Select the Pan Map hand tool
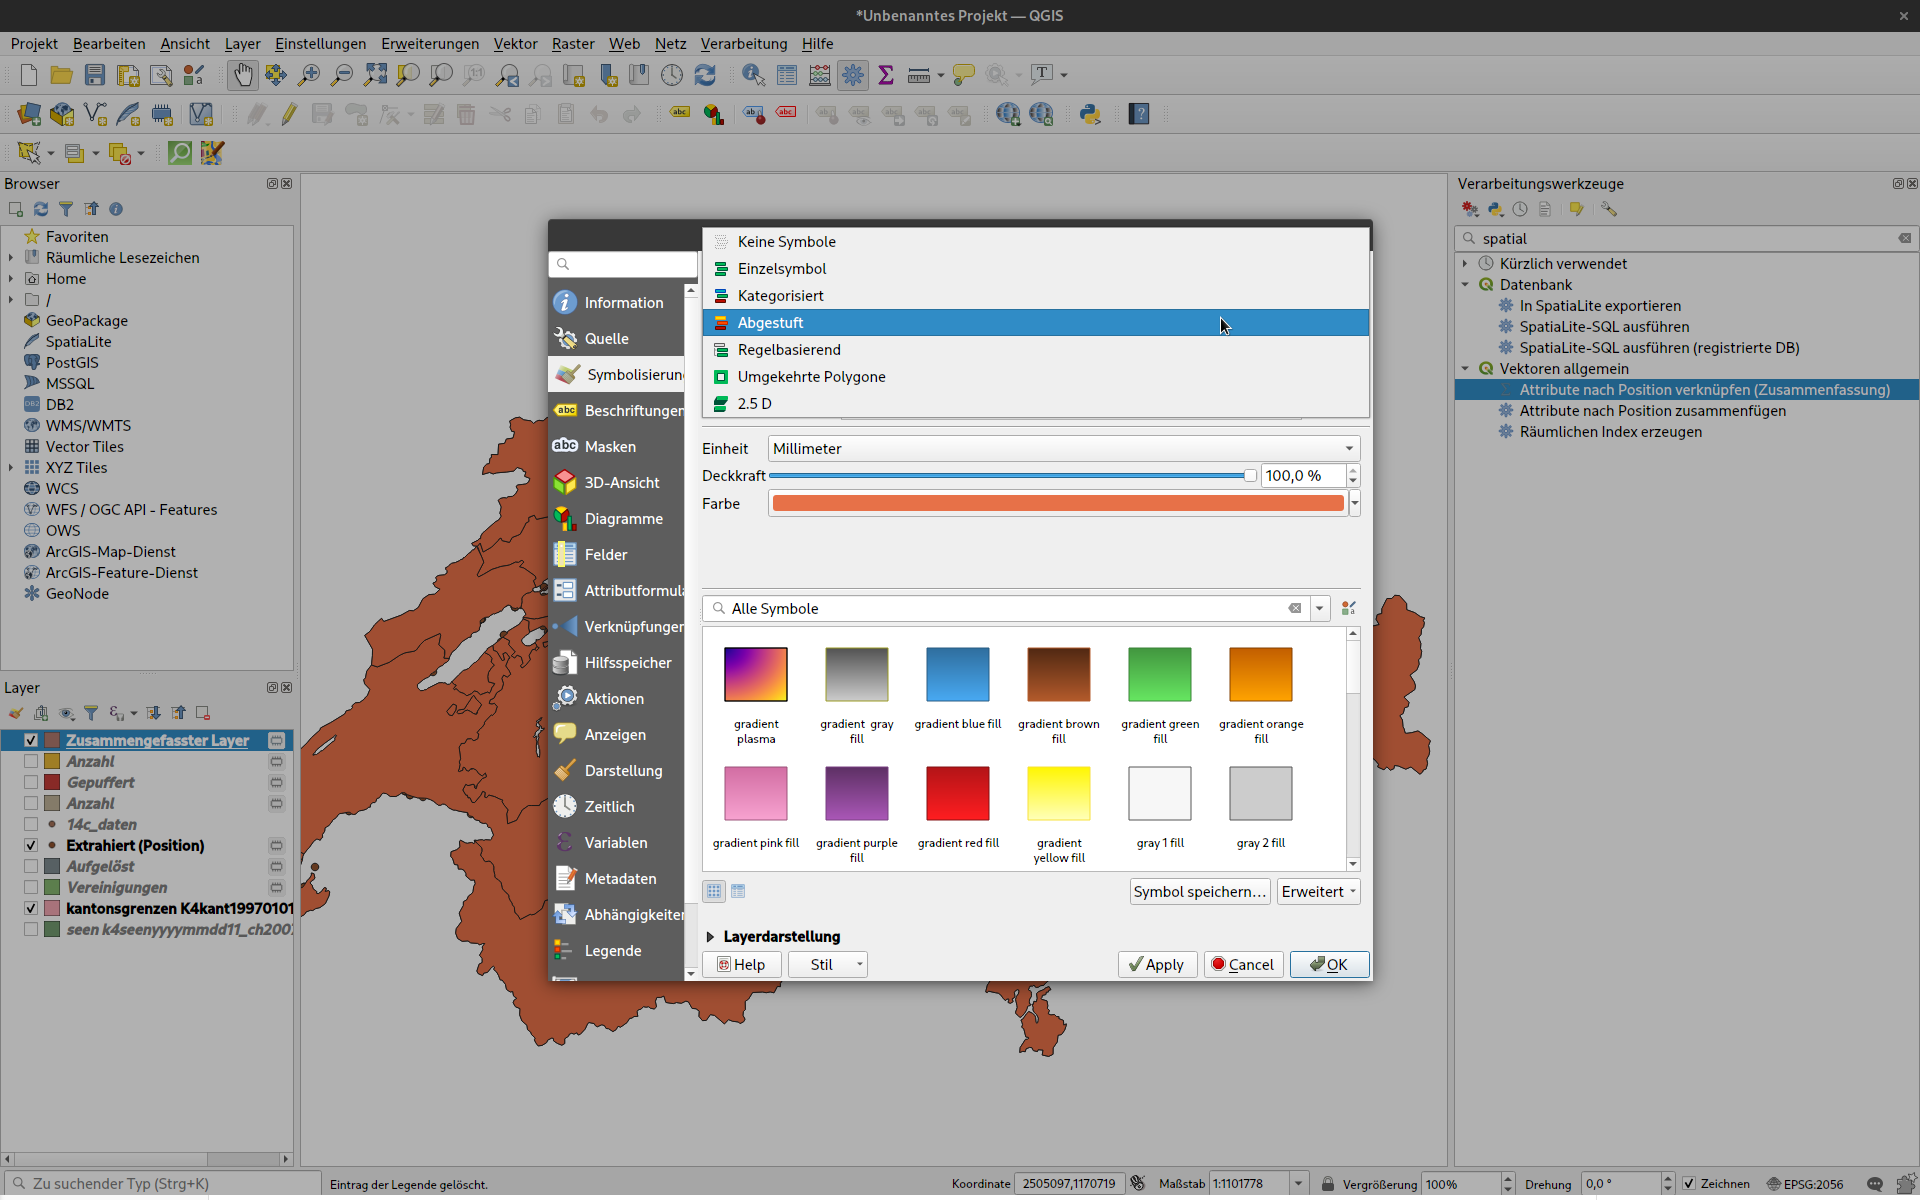Viewport: 1920px width, 1200px height. [242, 75]
